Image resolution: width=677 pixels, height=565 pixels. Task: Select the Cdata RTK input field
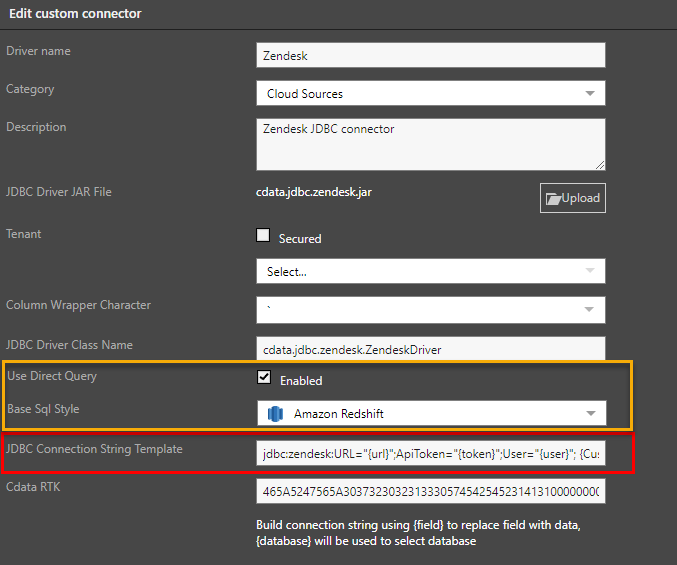click(x=430, y=493)
